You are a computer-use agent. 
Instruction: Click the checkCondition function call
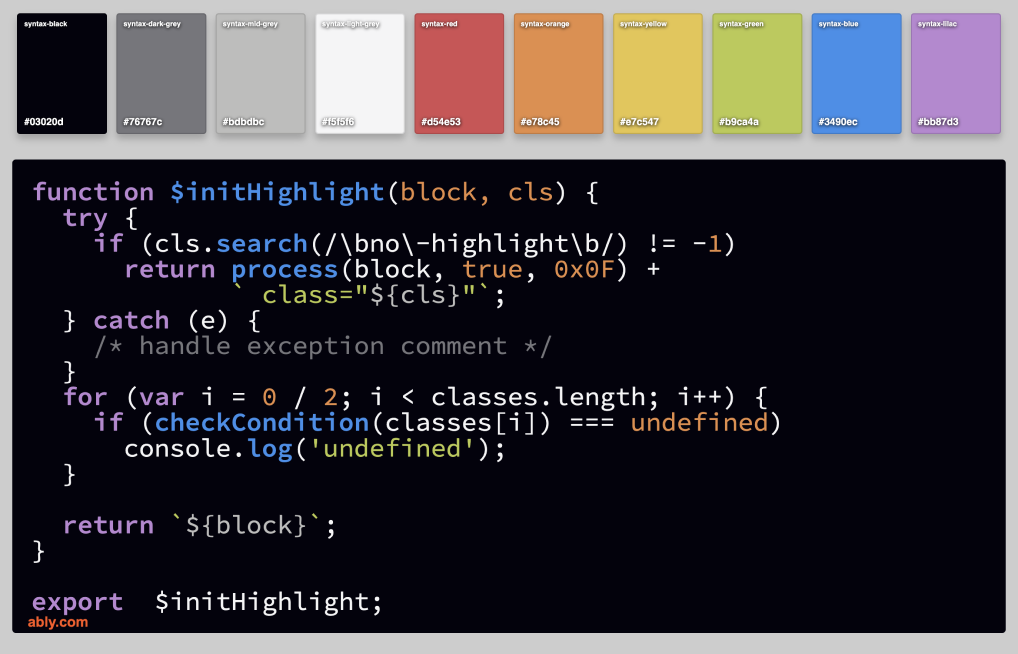pyautogui.click(x=262, y=423)
